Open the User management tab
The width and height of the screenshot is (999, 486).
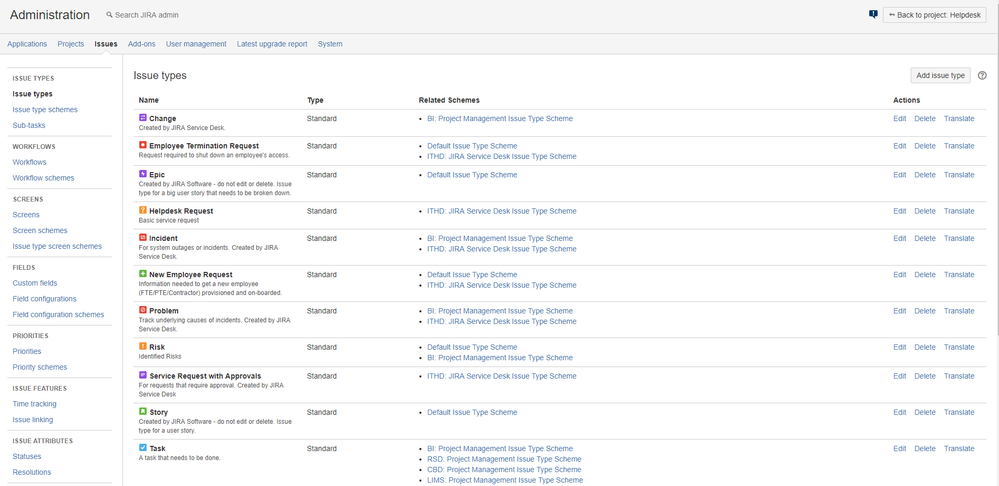click(196, 44)
